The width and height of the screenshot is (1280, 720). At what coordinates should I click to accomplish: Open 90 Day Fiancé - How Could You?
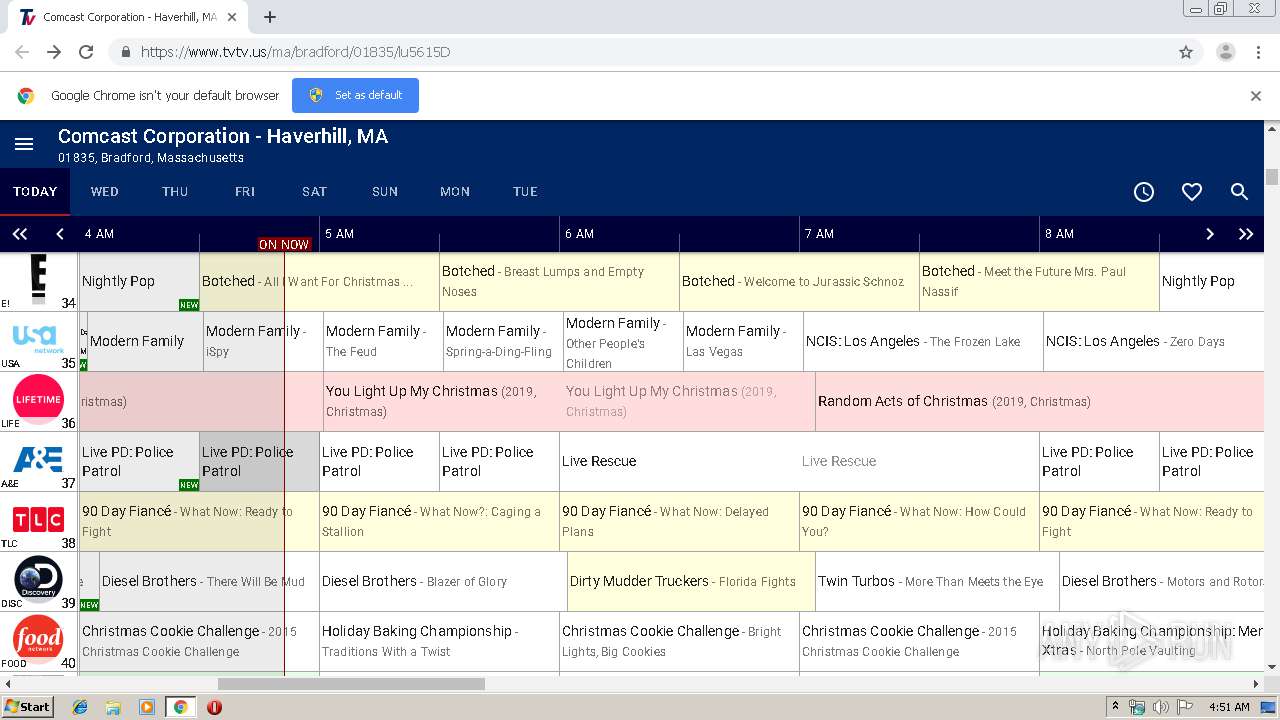pos(919,521)
